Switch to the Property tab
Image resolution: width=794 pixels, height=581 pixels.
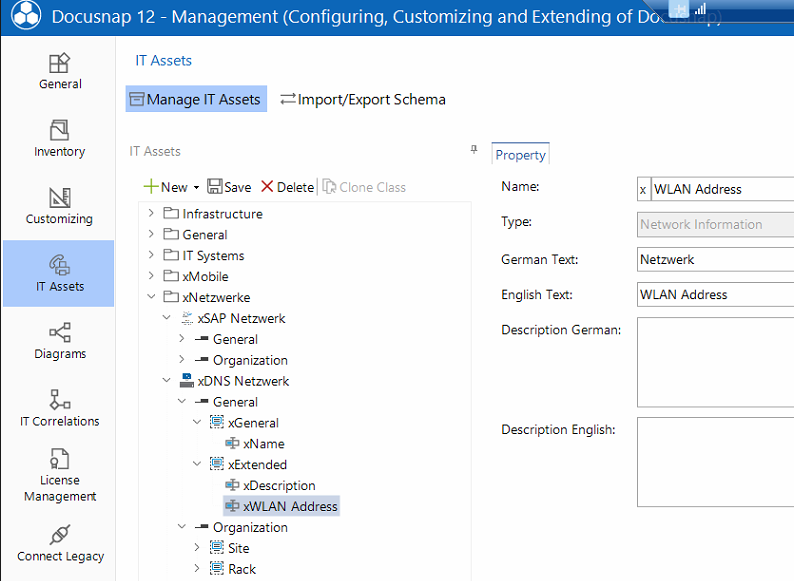tap(520, 155)
